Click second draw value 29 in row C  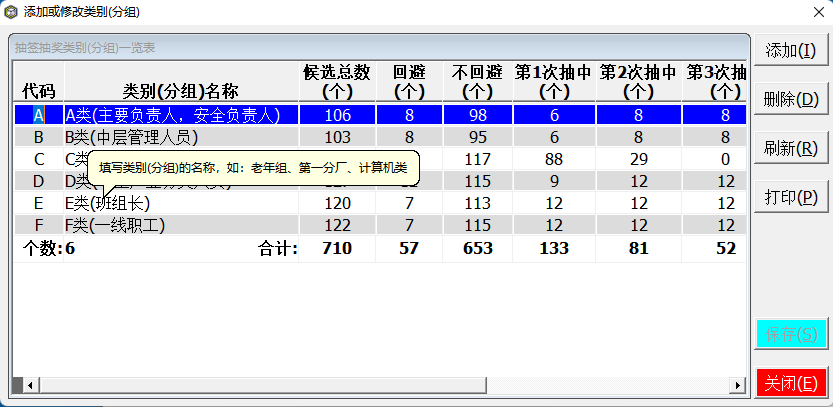[x=639, y=159]
